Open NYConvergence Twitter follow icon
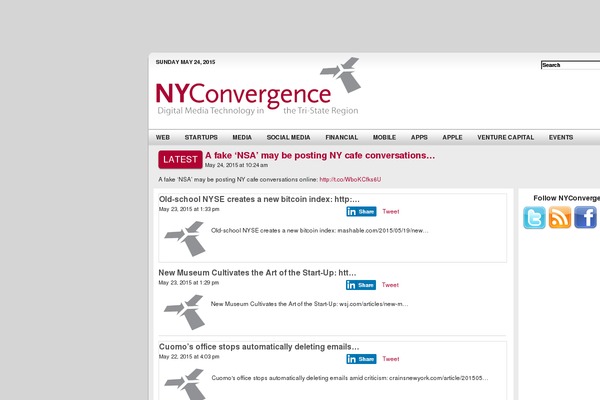This screenshot has width=600, height=400. pyautogui.click(x=534, y=217)
